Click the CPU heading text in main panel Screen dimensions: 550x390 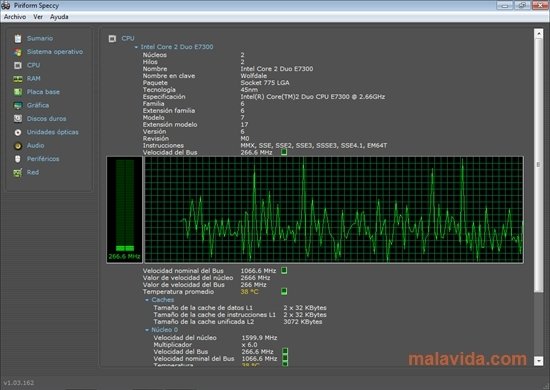128,39
